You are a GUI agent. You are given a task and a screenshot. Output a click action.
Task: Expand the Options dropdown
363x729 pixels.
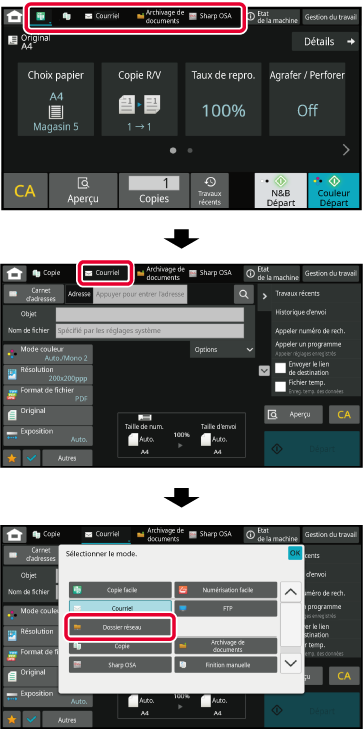pos(222,350)
